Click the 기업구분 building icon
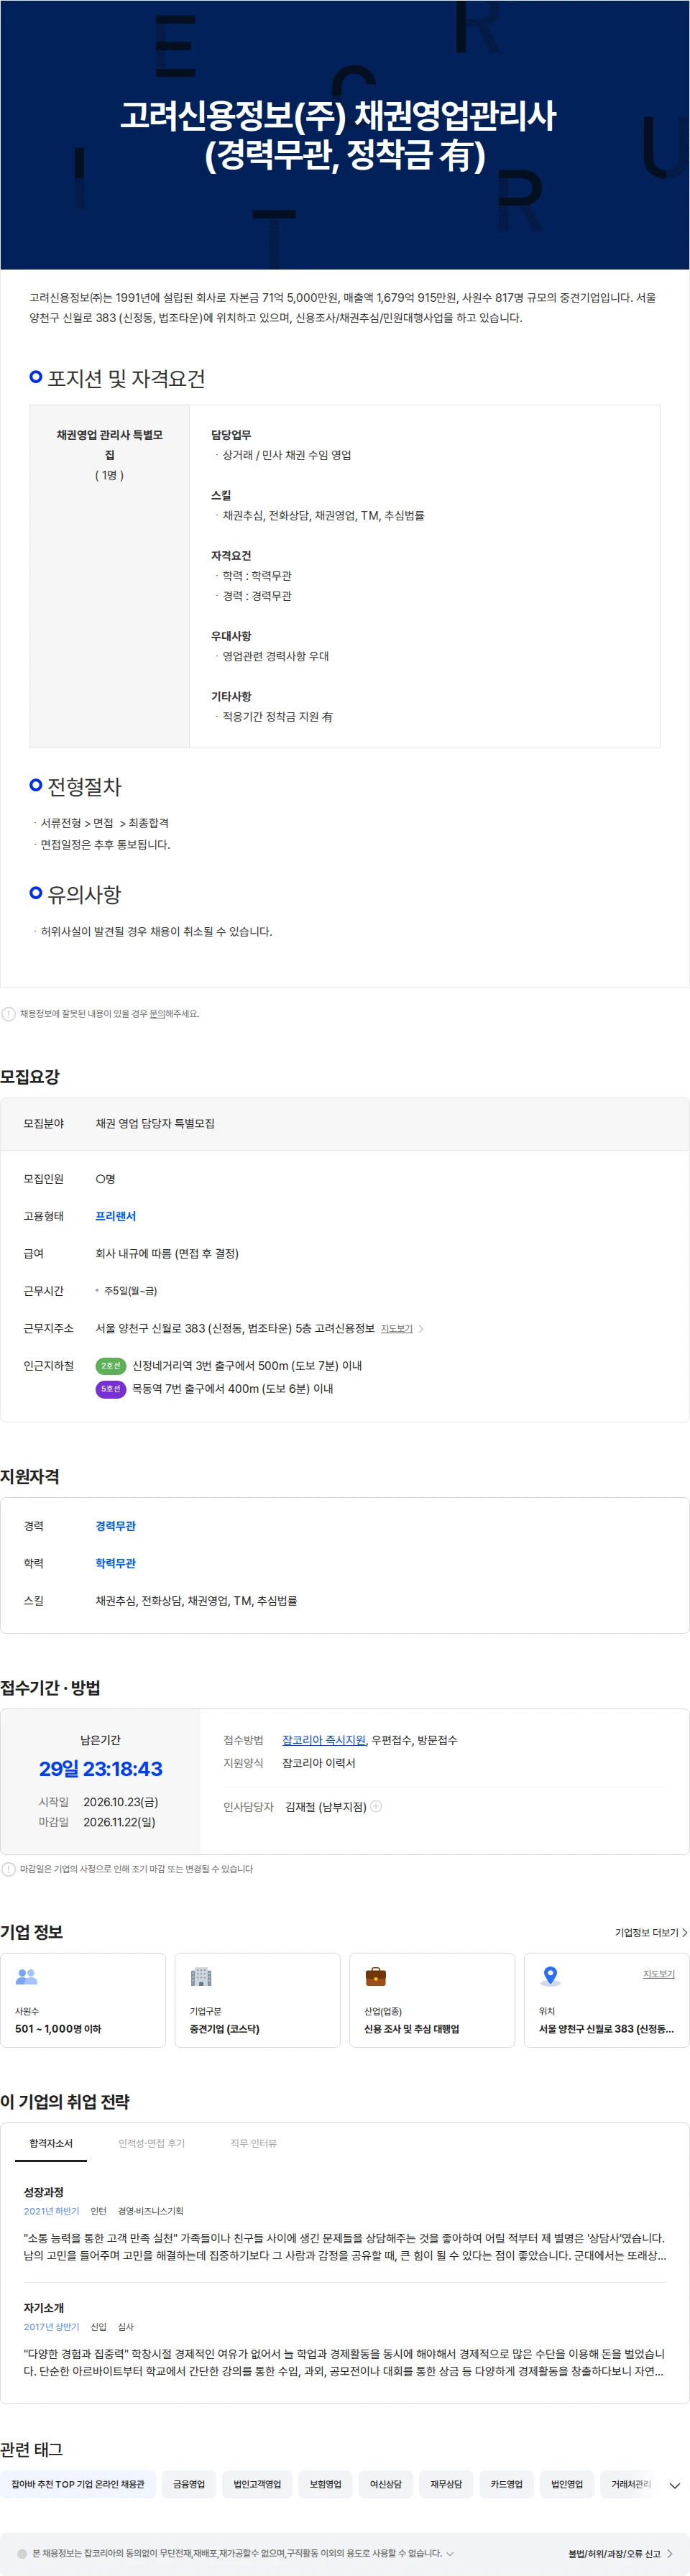This screenshot has height=2576, width=690. pyautogui.click(x=201, y=1976)
